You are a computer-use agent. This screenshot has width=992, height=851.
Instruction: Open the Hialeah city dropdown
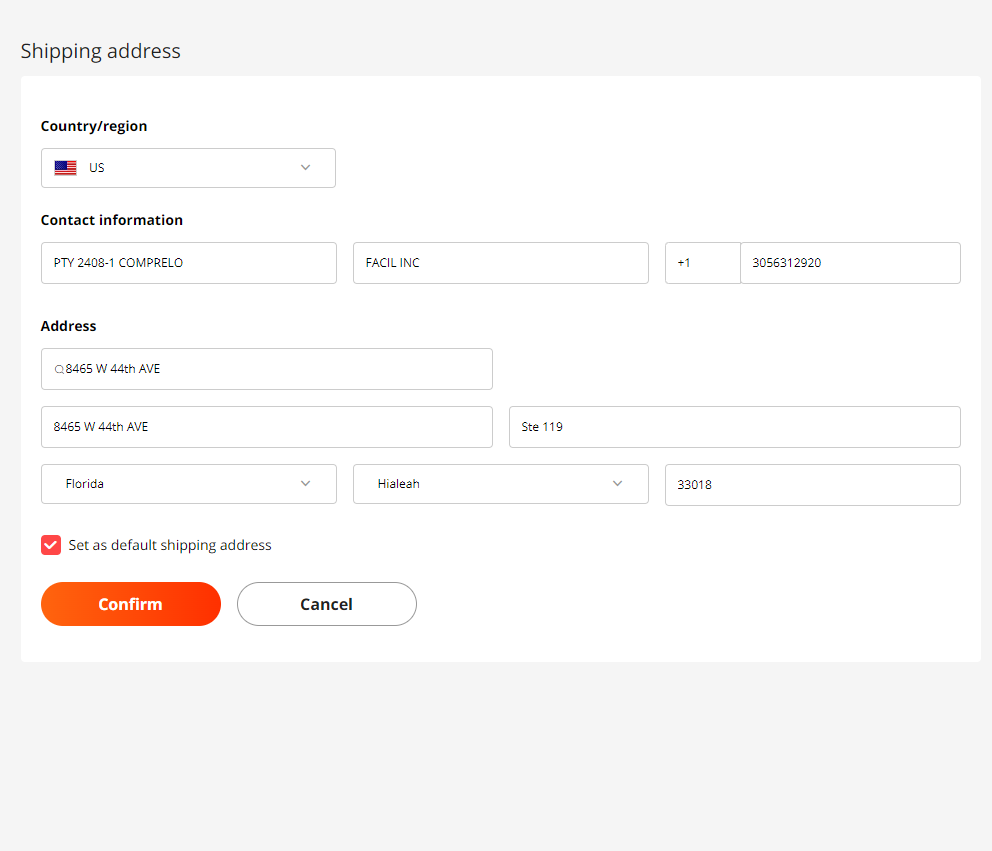(x=501, y=484)
